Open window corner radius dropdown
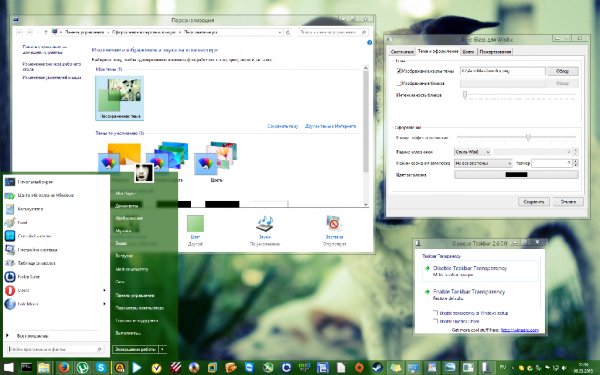The width and height of the screenshot is (600, 375). 472,152
